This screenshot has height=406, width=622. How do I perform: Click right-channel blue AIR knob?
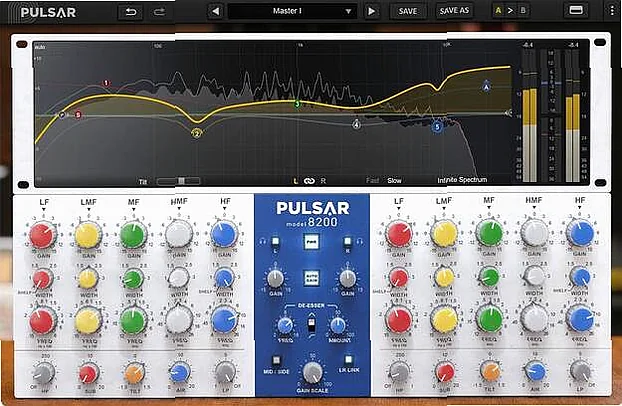[535, 371]
